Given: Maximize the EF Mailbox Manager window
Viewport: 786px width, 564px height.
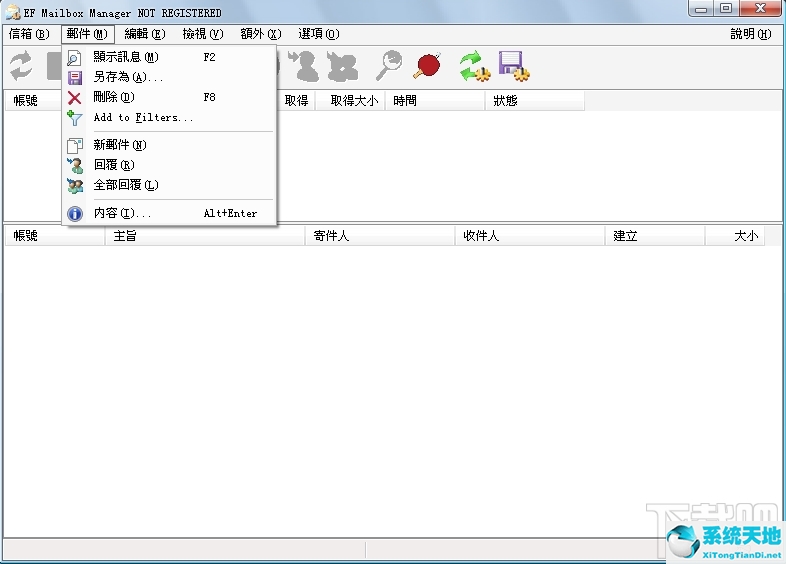Looking at the screenshot, I should tap(726, 9).
